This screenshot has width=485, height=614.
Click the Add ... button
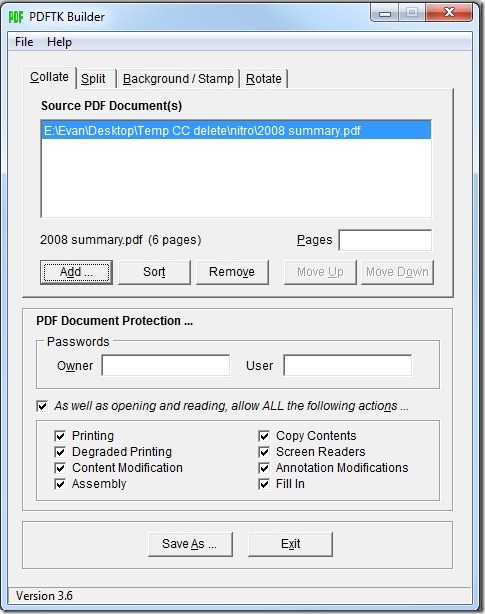[x=76, y=272]
